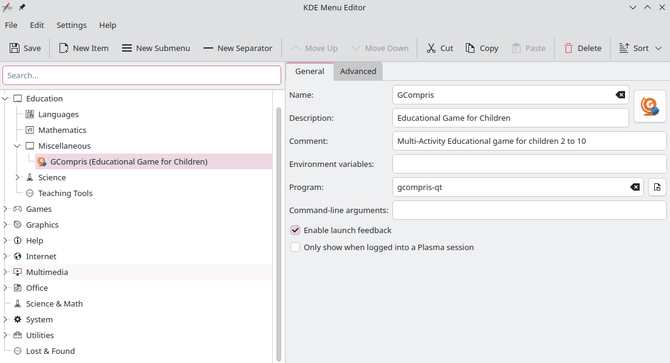The height and width of the screenshot is (363, 670).
Task: Expand the Utilities category
Action: (x=5, y=336)
